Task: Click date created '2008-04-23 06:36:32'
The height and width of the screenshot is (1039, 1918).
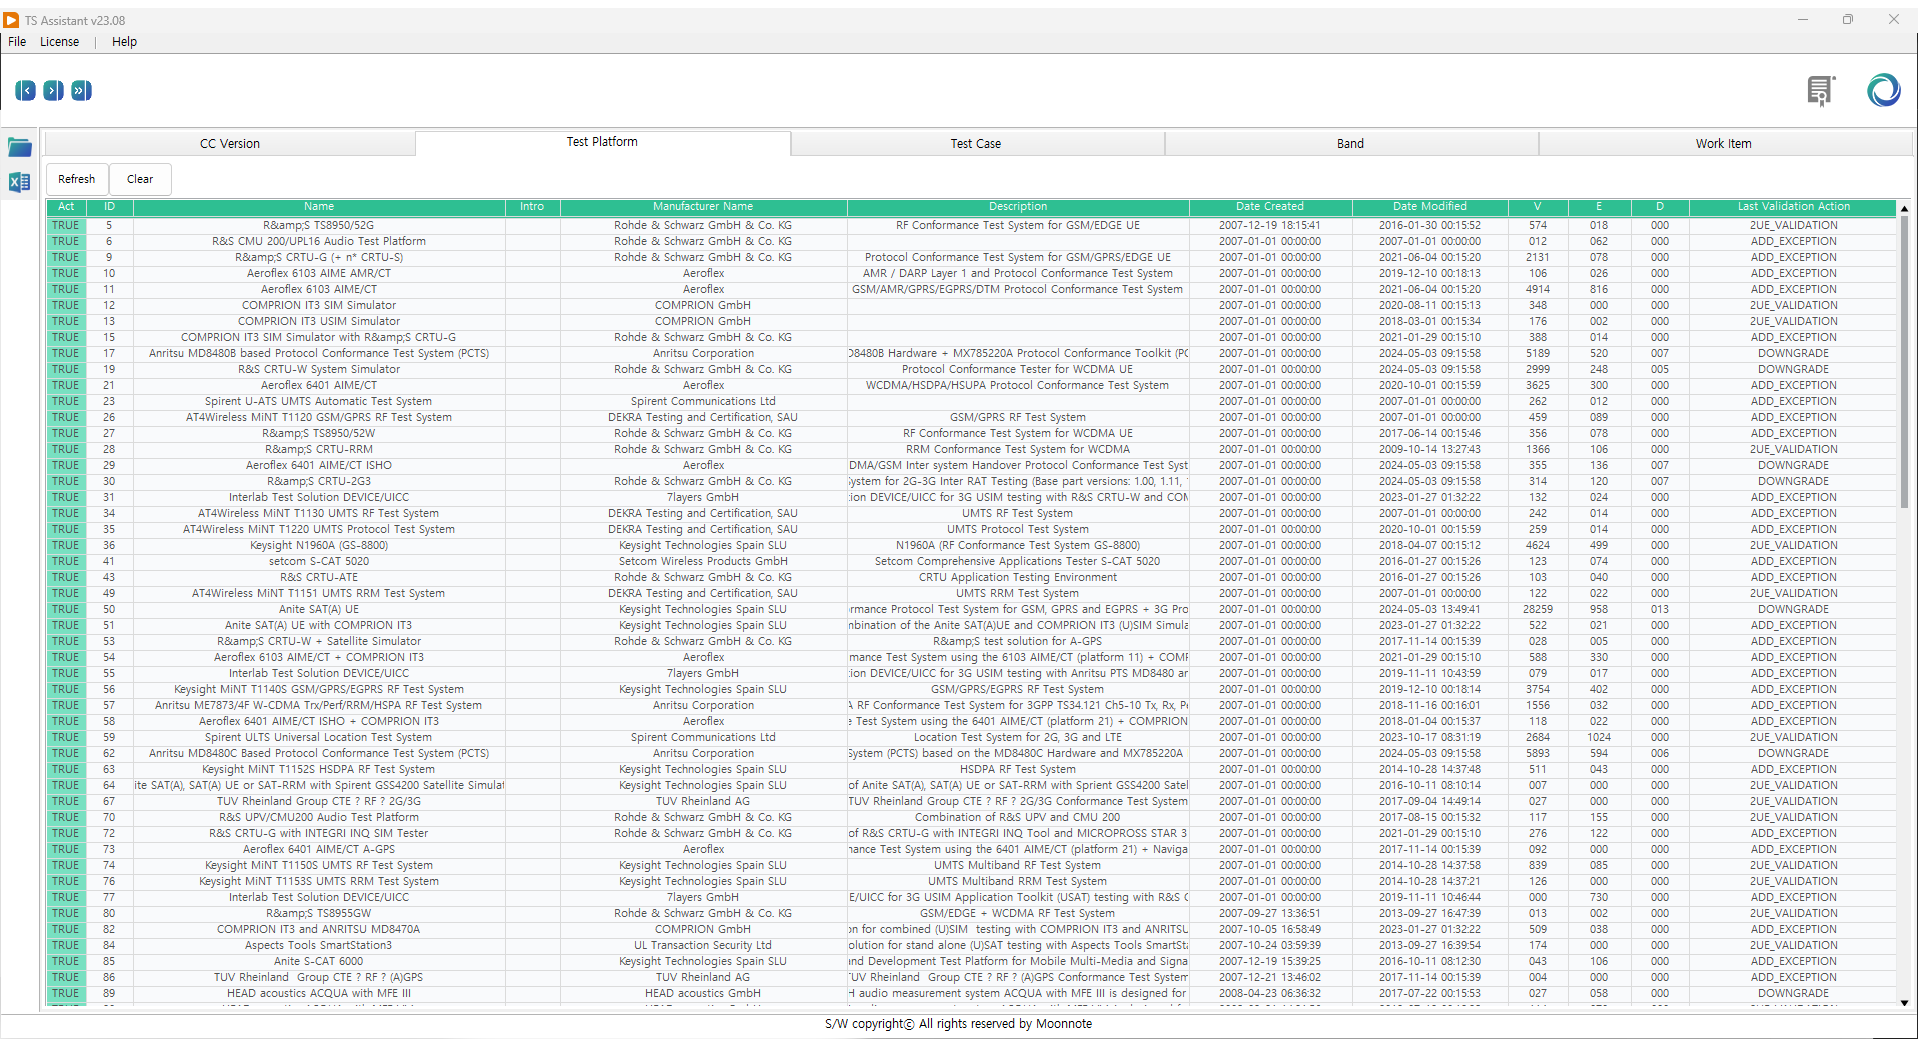Action: (x=1270, y=994)
